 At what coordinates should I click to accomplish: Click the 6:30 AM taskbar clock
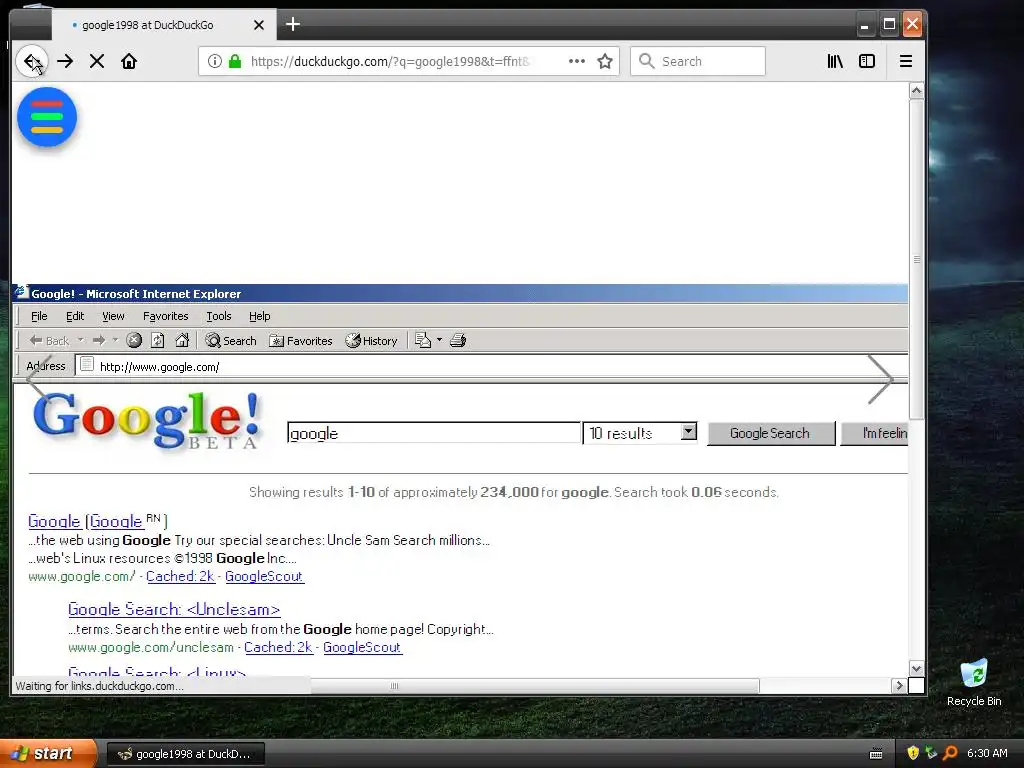coord(987,753)
